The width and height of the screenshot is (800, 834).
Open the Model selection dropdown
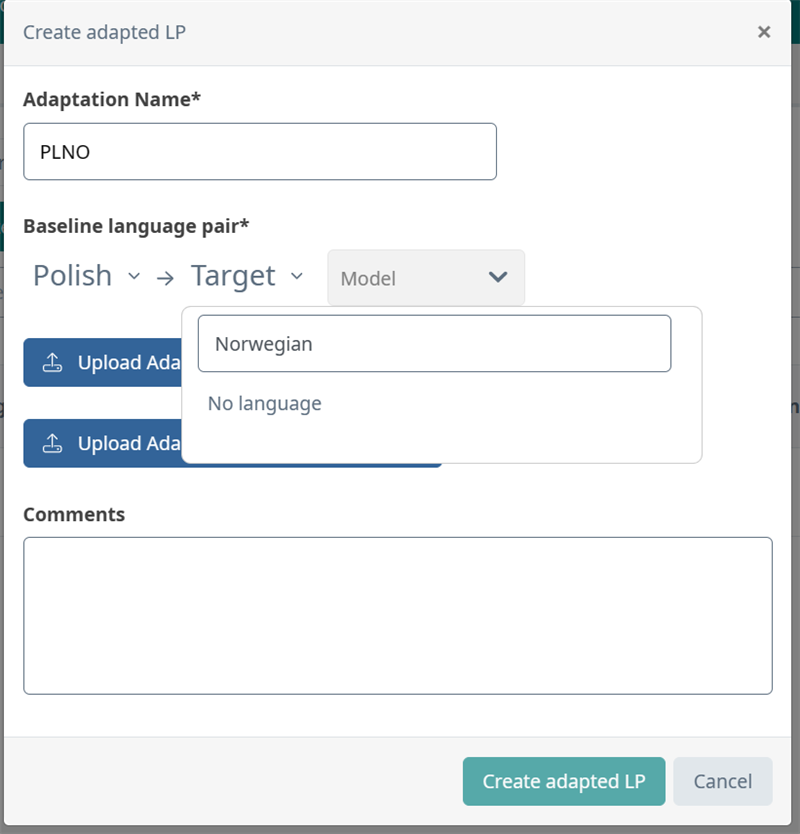[425, 278]
